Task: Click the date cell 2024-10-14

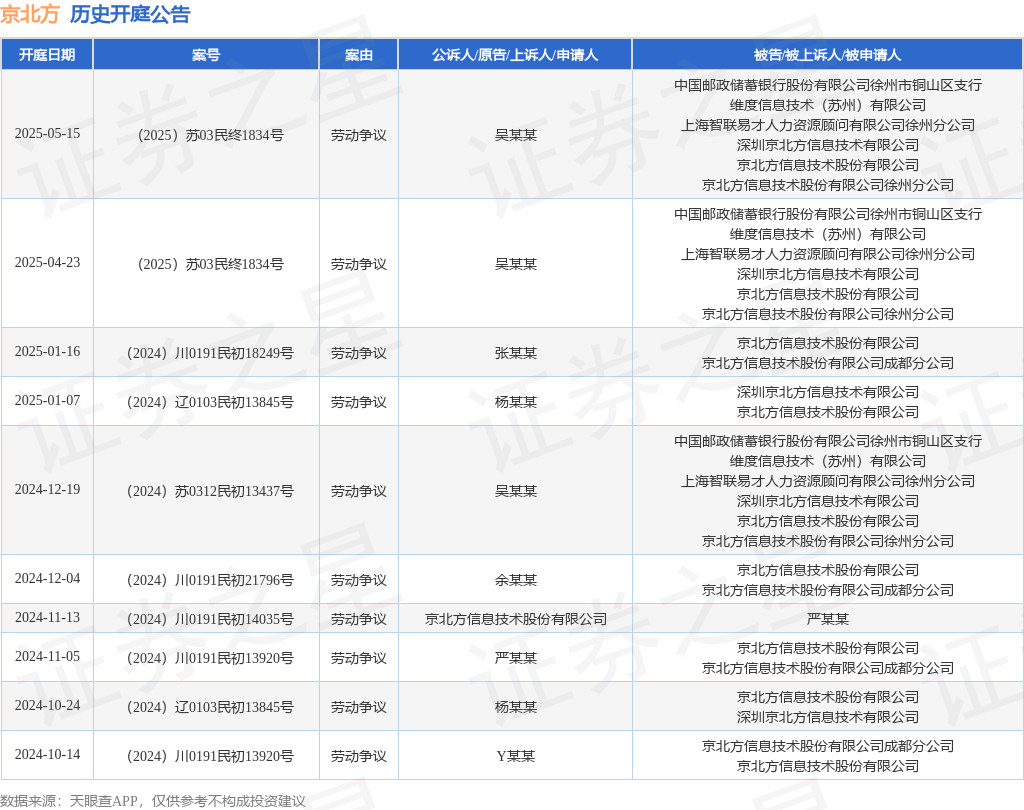Action: 48,754
